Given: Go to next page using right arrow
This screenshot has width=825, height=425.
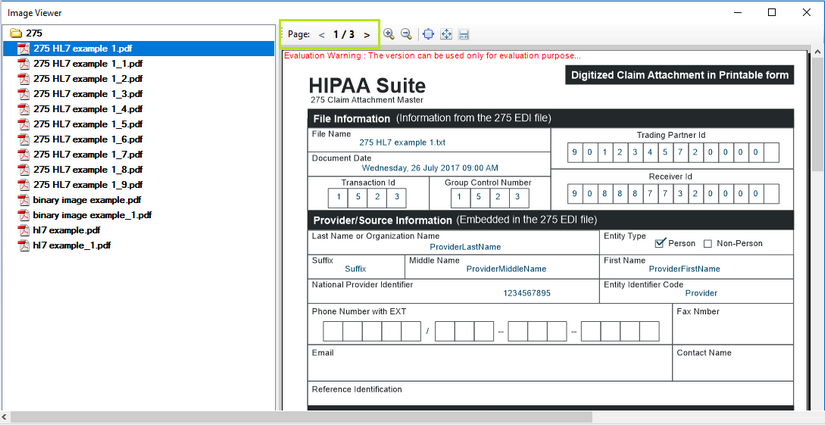Looking at the screenshot, I should point(367,34).
